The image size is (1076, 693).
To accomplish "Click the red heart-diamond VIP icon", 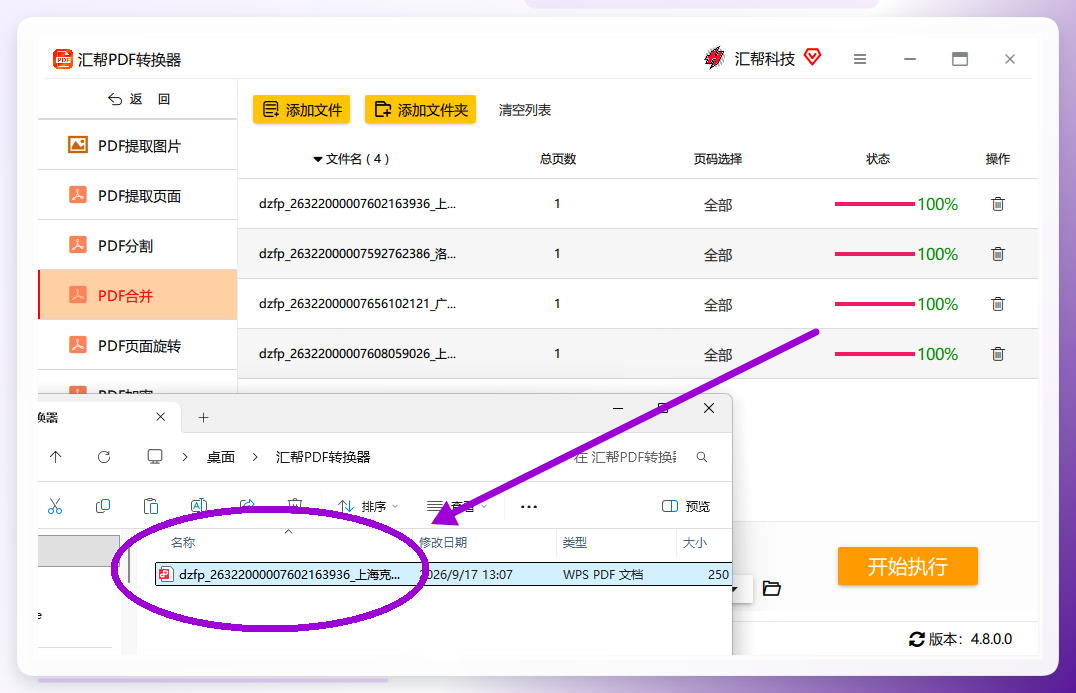I will pyautogui.click(x=812, y=57).
